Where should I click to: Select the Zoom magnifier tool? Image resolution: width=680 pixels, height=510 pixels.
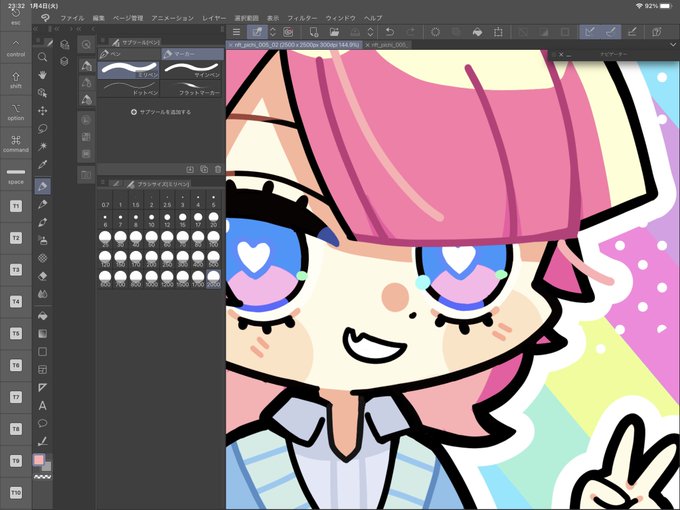(x=42, y=57)
